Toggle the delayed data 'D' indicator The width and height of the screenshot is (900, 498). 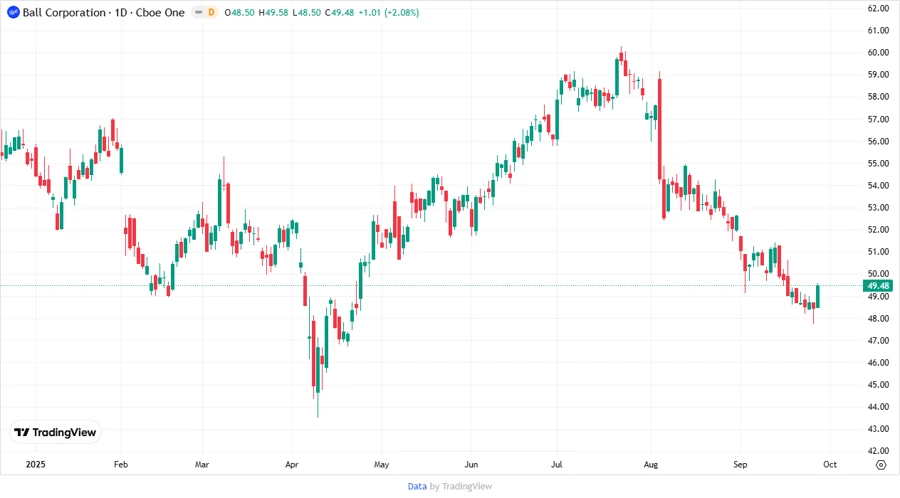pos(211,12)
